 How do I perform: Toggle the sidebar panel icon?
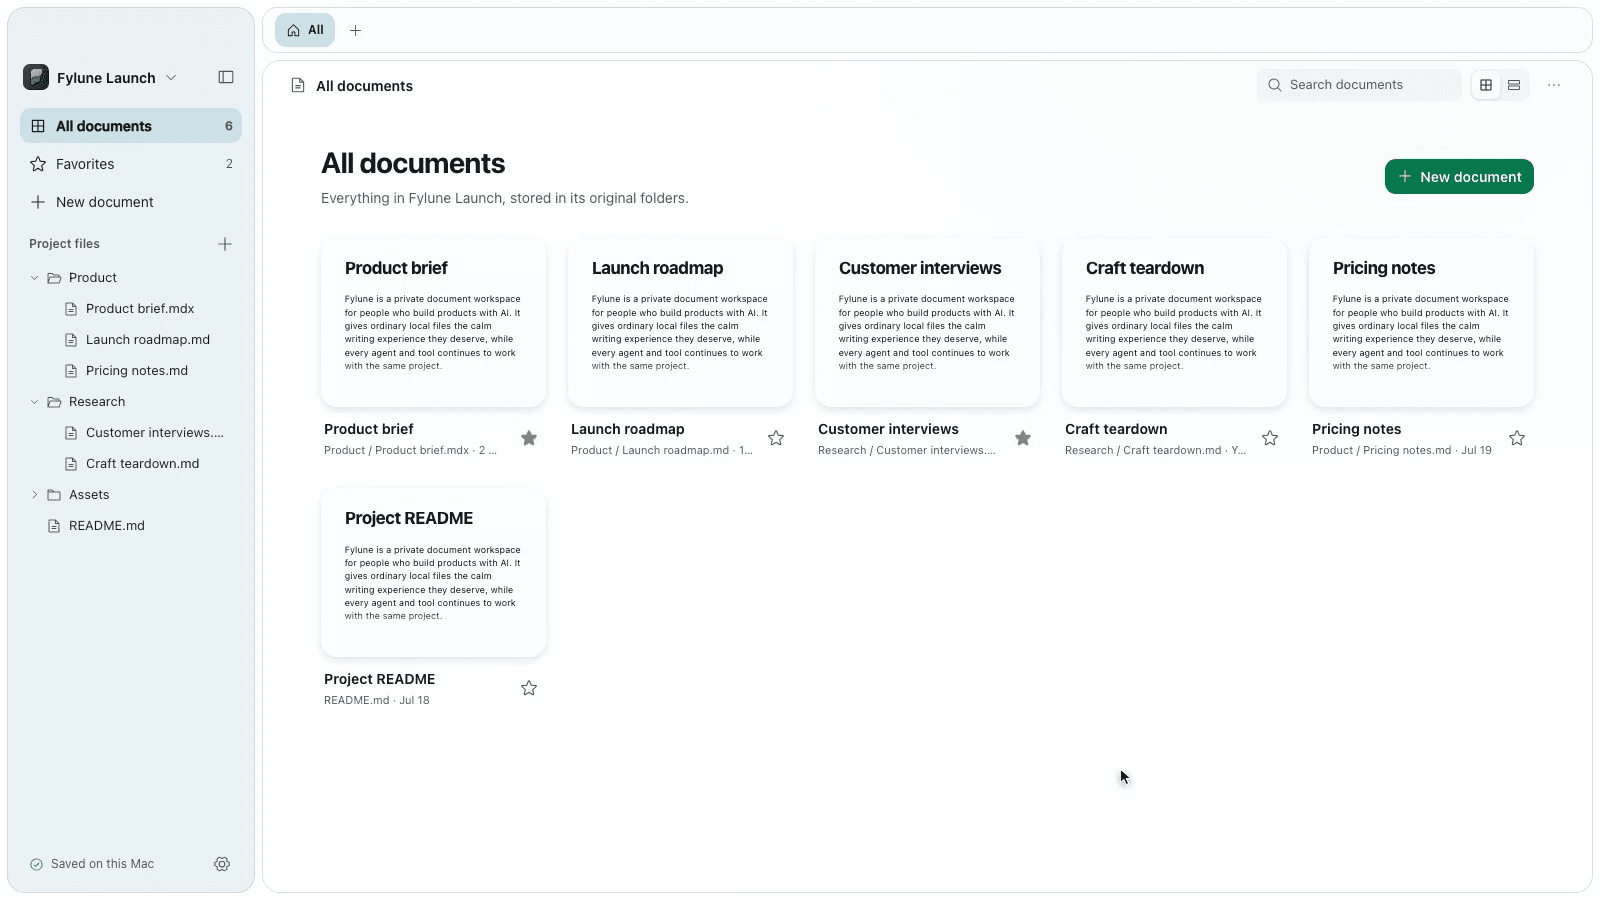pyautogui.click(x=226, y=77)
